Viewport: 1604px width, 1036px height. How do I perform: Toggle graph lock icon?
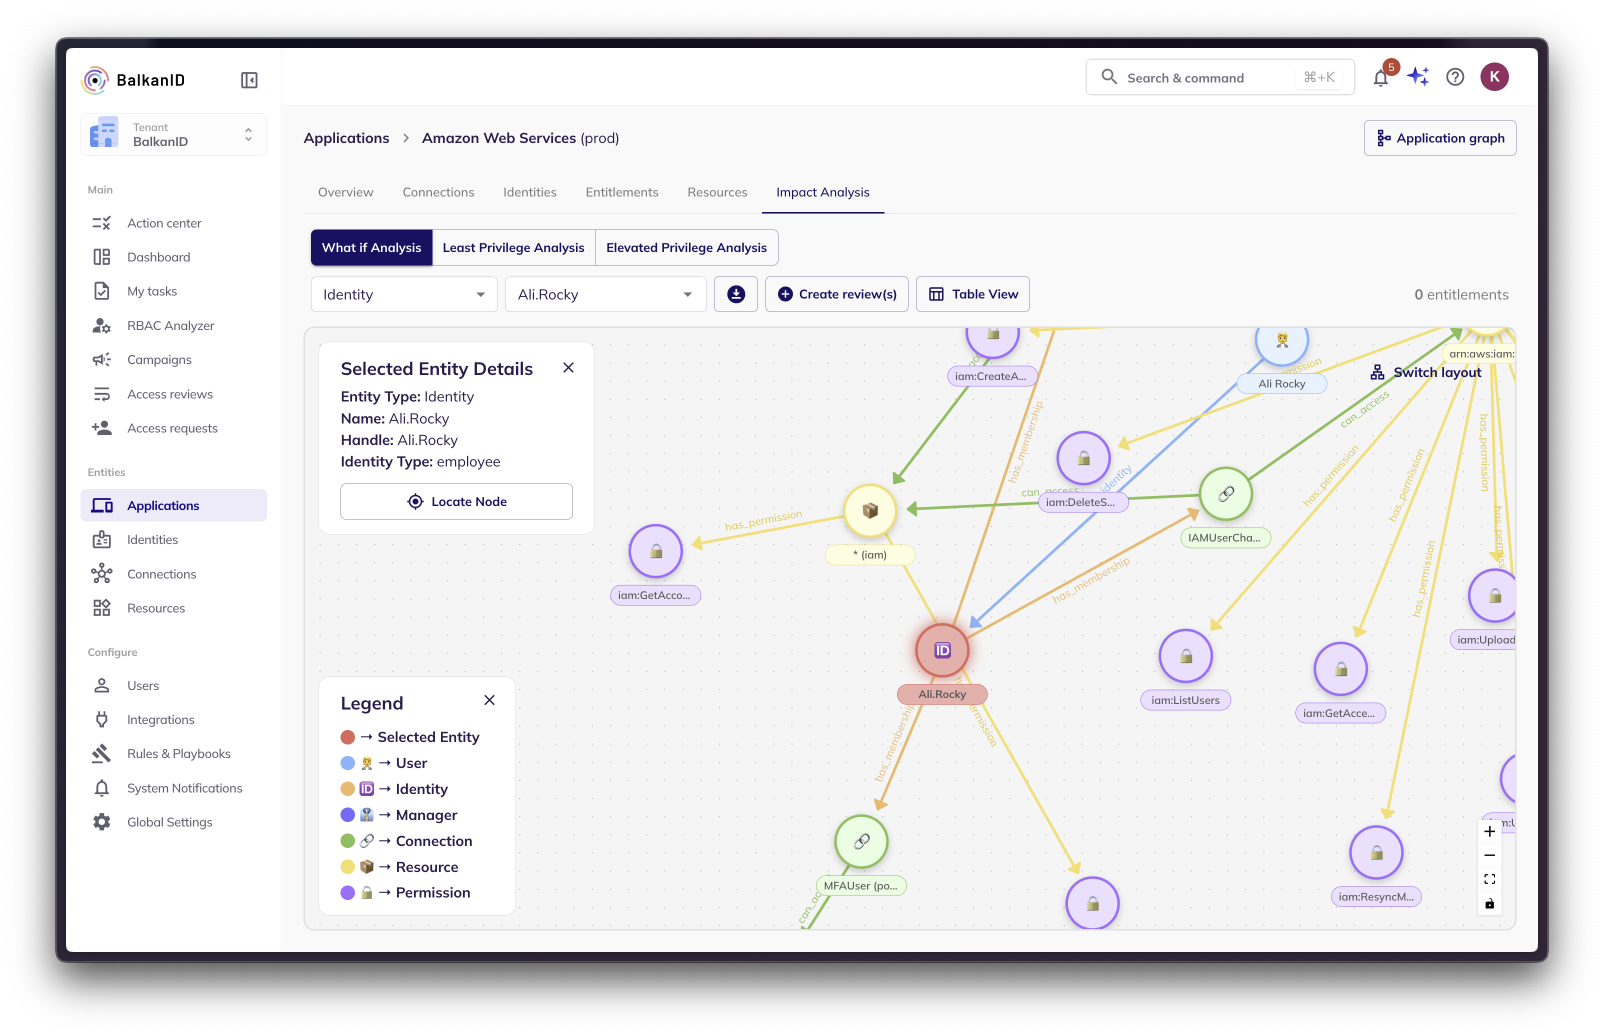coord(1490,903)
